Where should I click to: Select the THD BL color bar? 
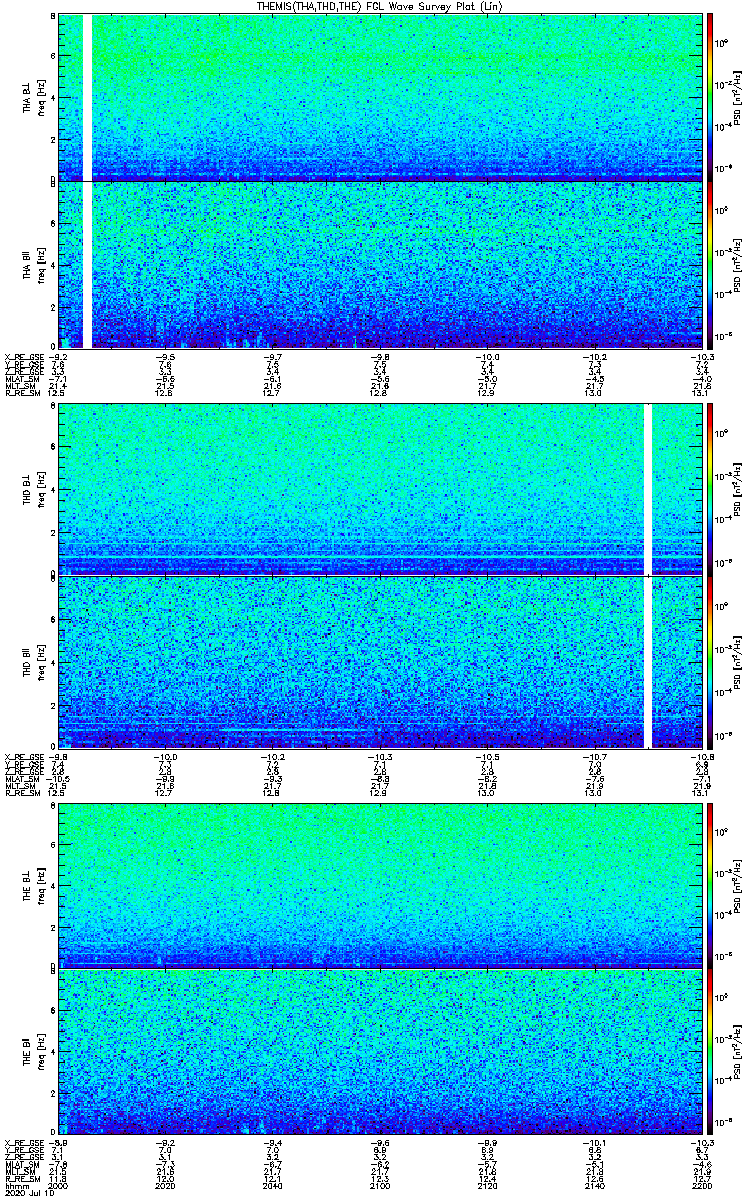[x=710, y=489]
